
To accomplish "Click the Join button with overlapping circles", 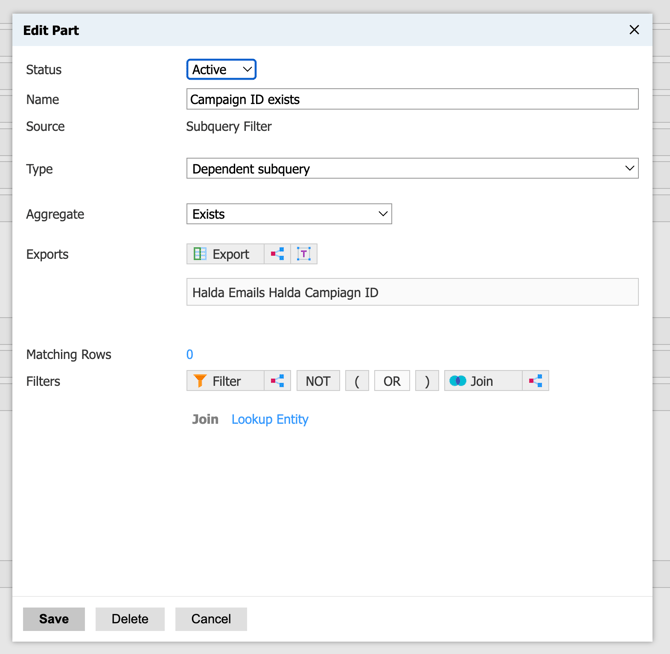I will pos(483,381).
